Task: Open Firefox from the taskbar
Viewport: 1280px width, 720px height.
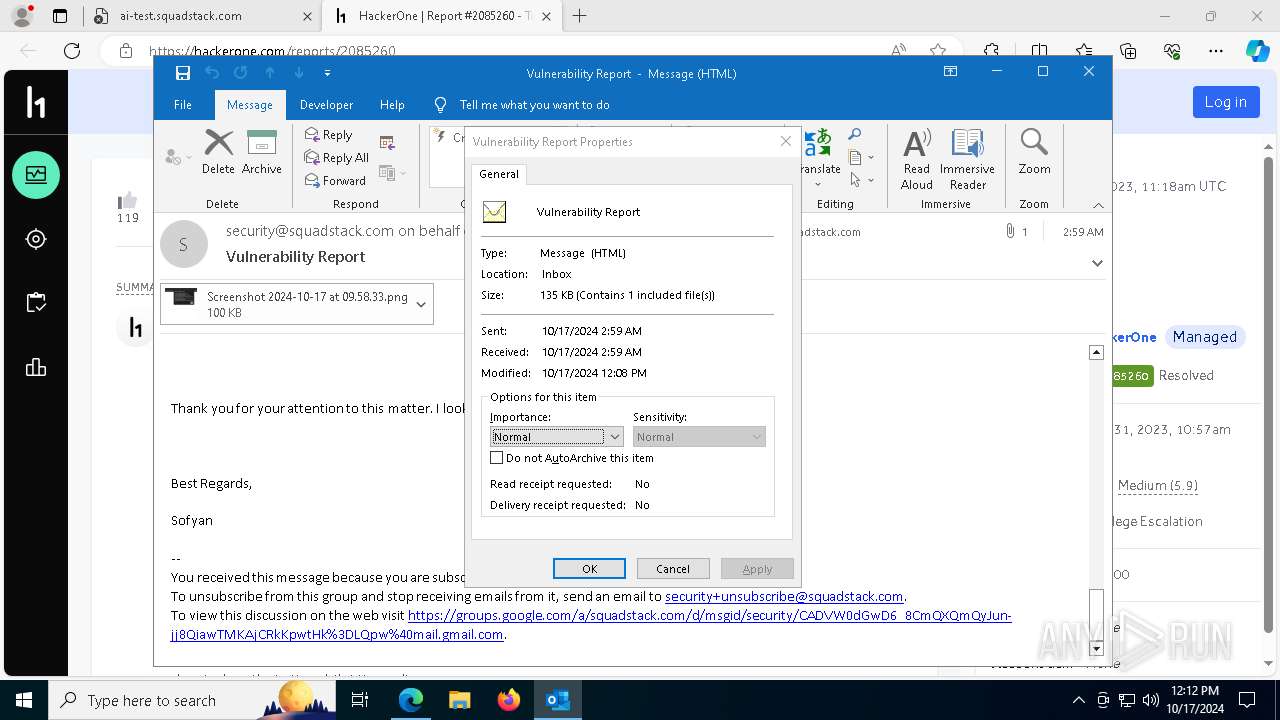Action: [x=509, y=700]
